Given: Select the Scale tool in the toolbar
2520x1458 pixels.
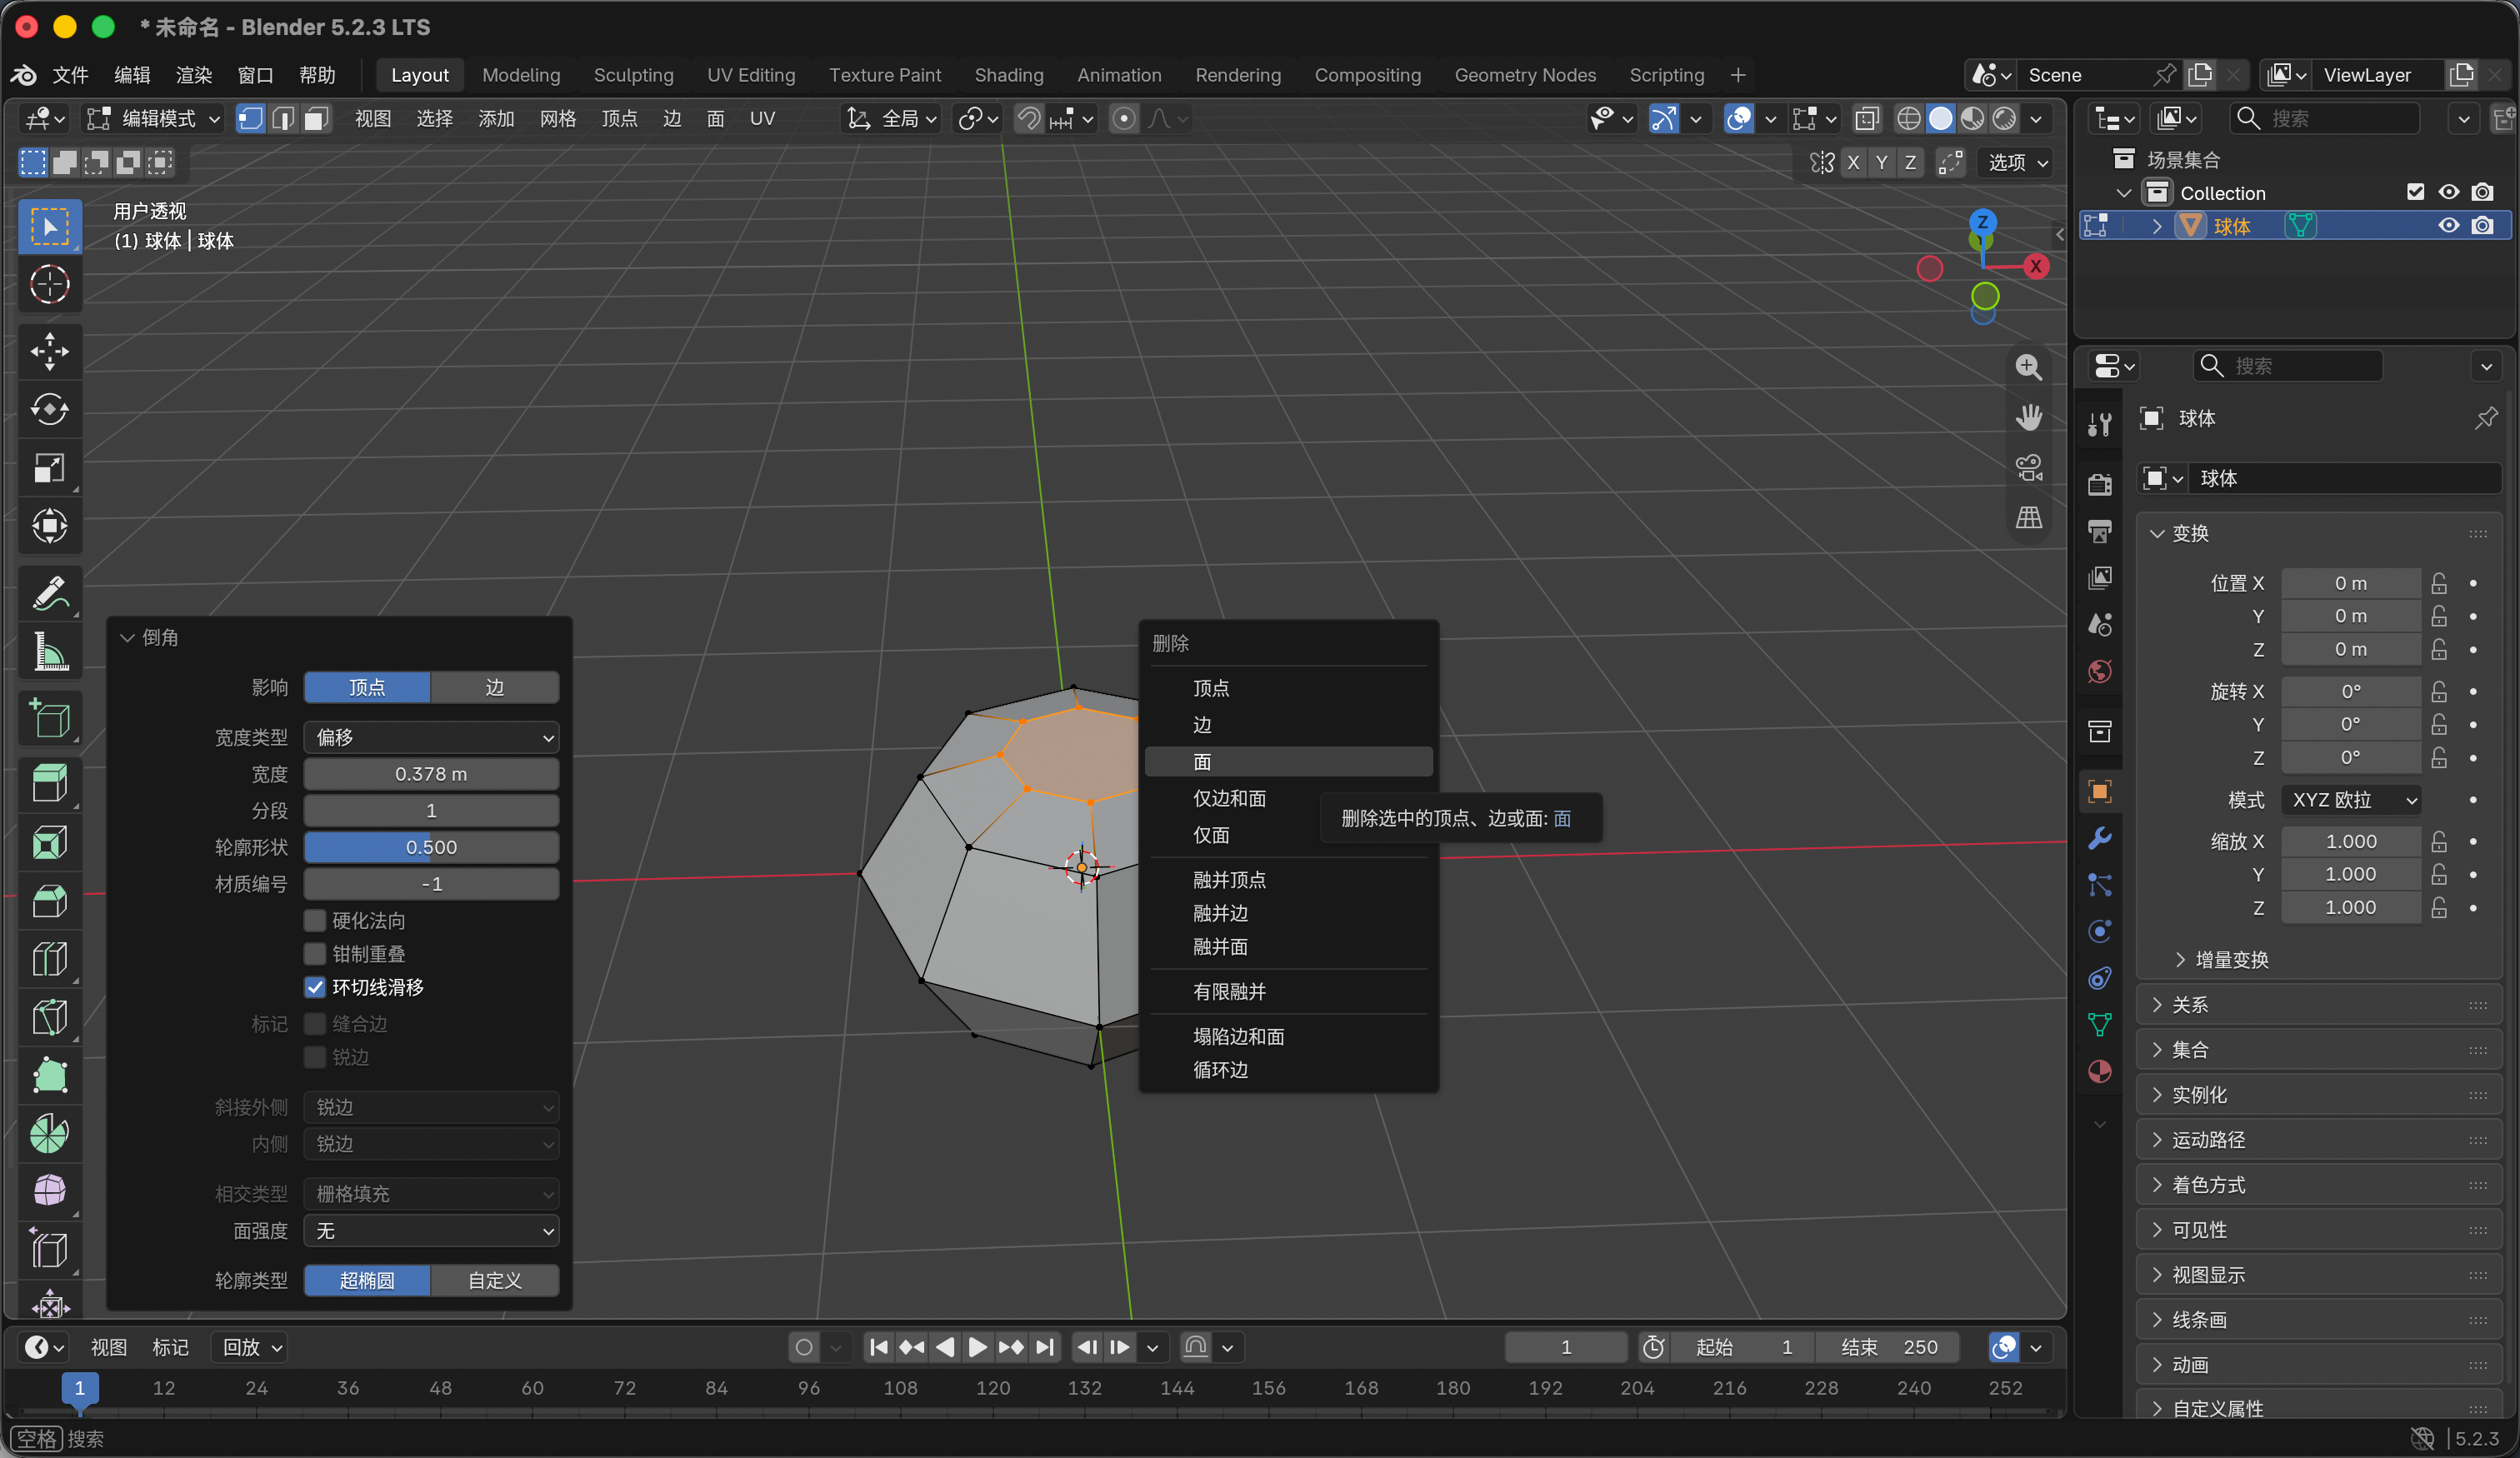Looking at the screenshot, I should (x=49, y=468).
